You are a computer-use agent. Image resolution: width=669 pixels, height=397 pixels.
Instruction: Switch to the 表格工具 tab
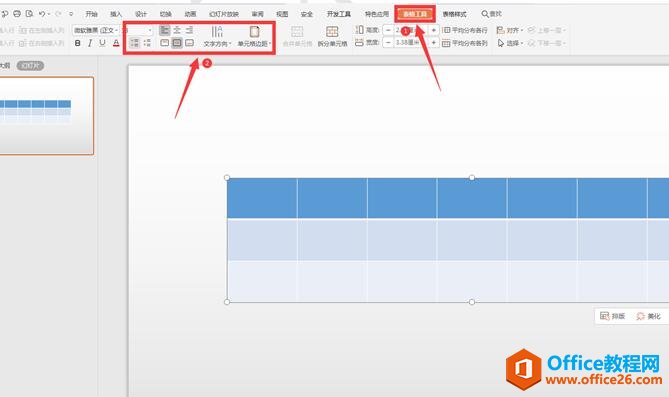pos(415,14)
